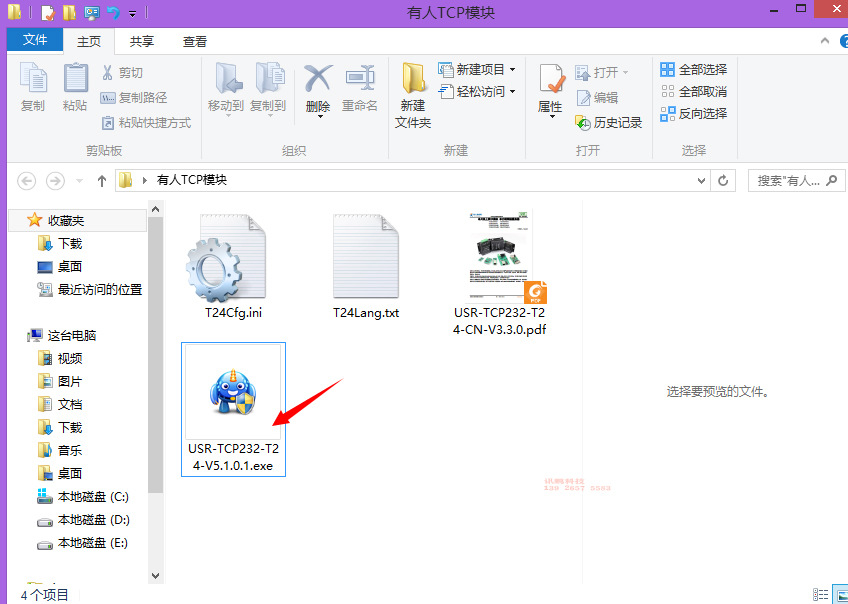Screen dimensions: 848x604
Task: Open the dropdown arrow under Delete (删除)
Action: click(319, 116)
